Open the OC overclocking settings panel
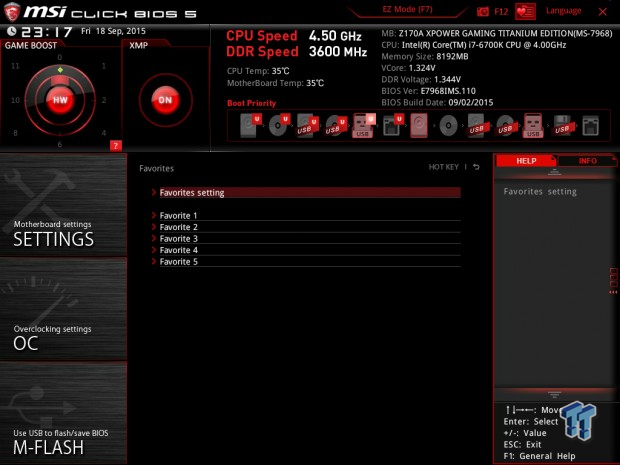 tap(63, 309)
